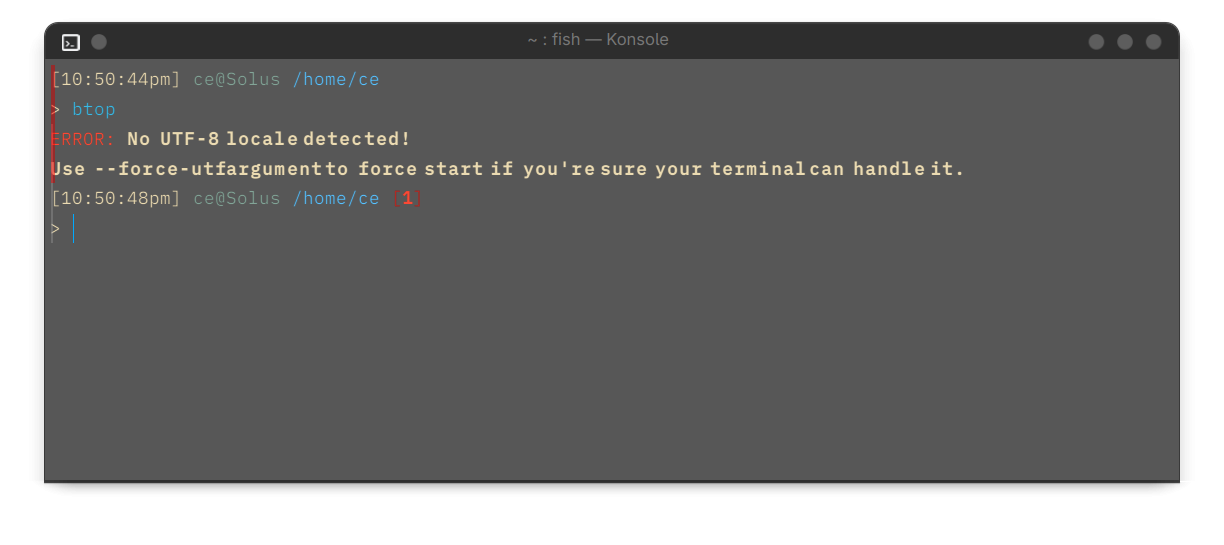The width and height of the screenshot is (1224, 545).
Task: Click the ">" prompt symbol before btop
Action: tap(56, 109)
